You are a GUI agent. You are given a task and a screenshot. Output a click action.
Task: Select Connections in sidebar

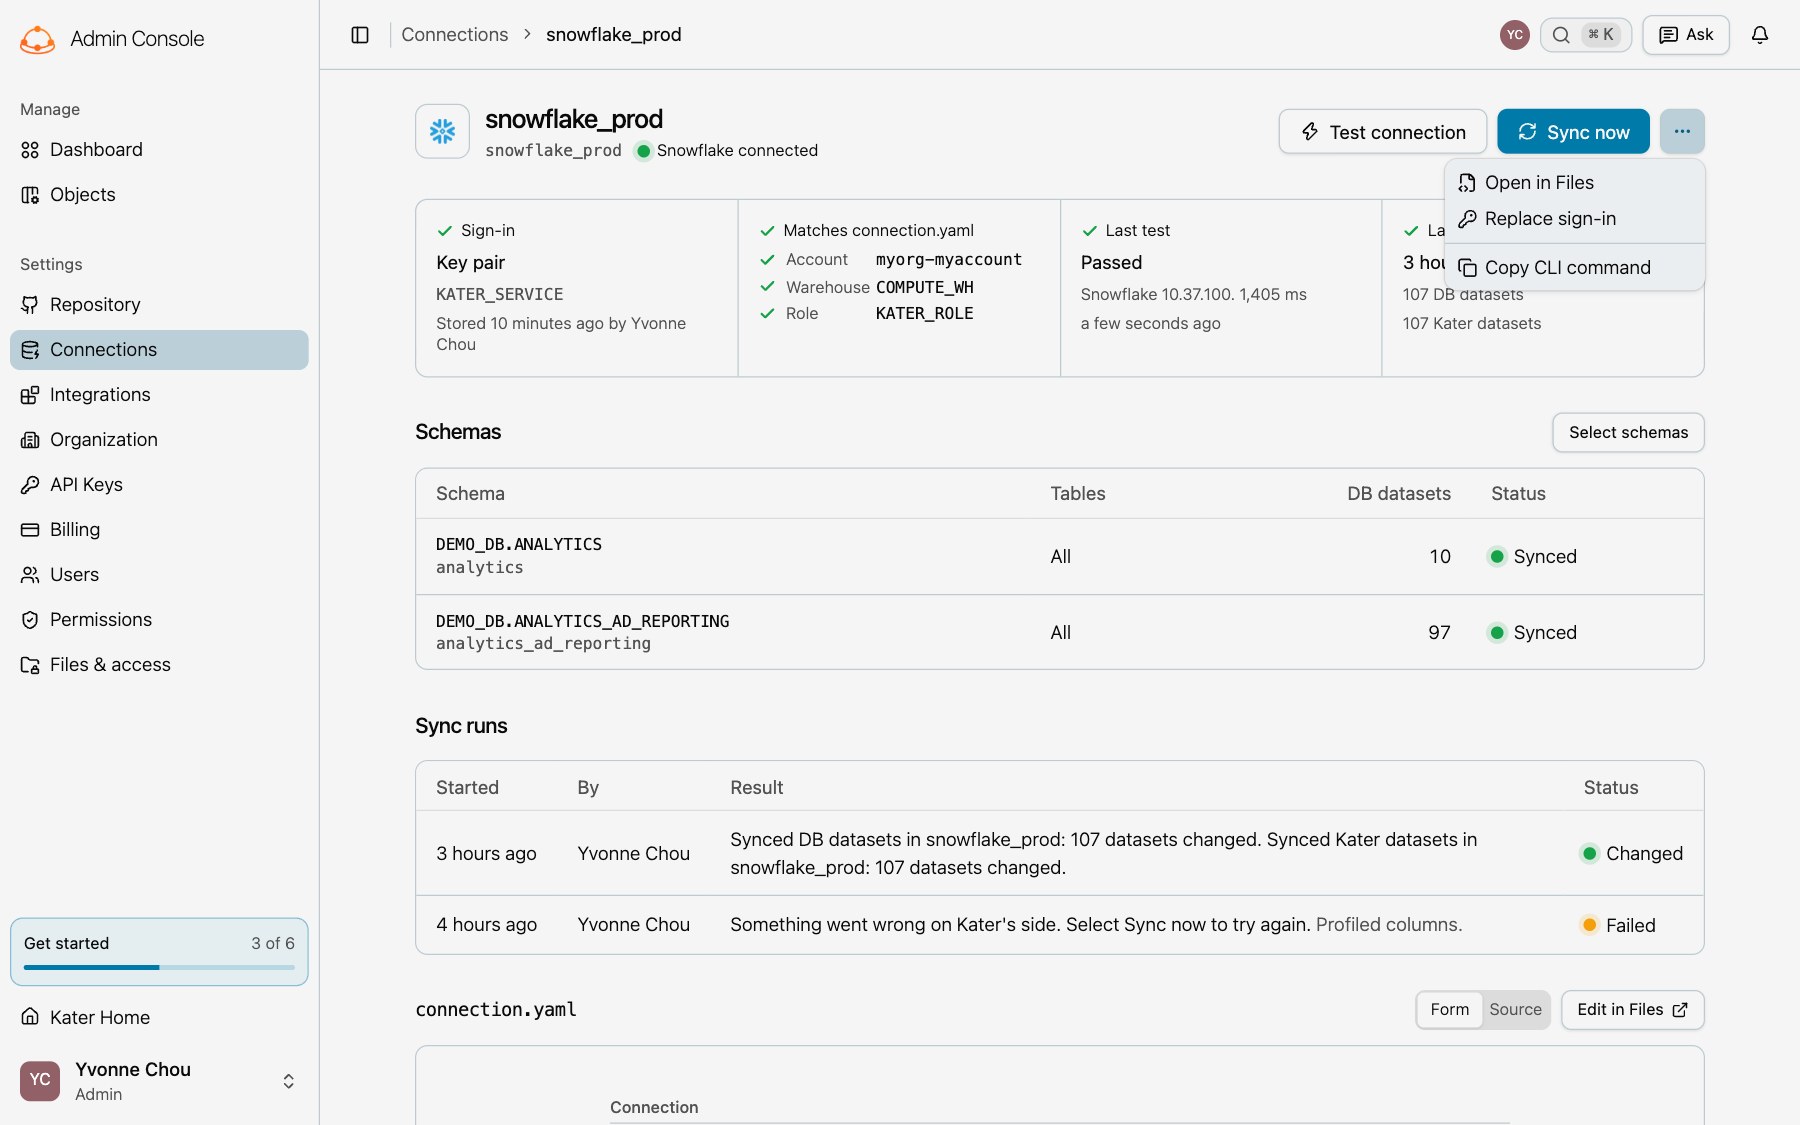(x=159, y=350)
